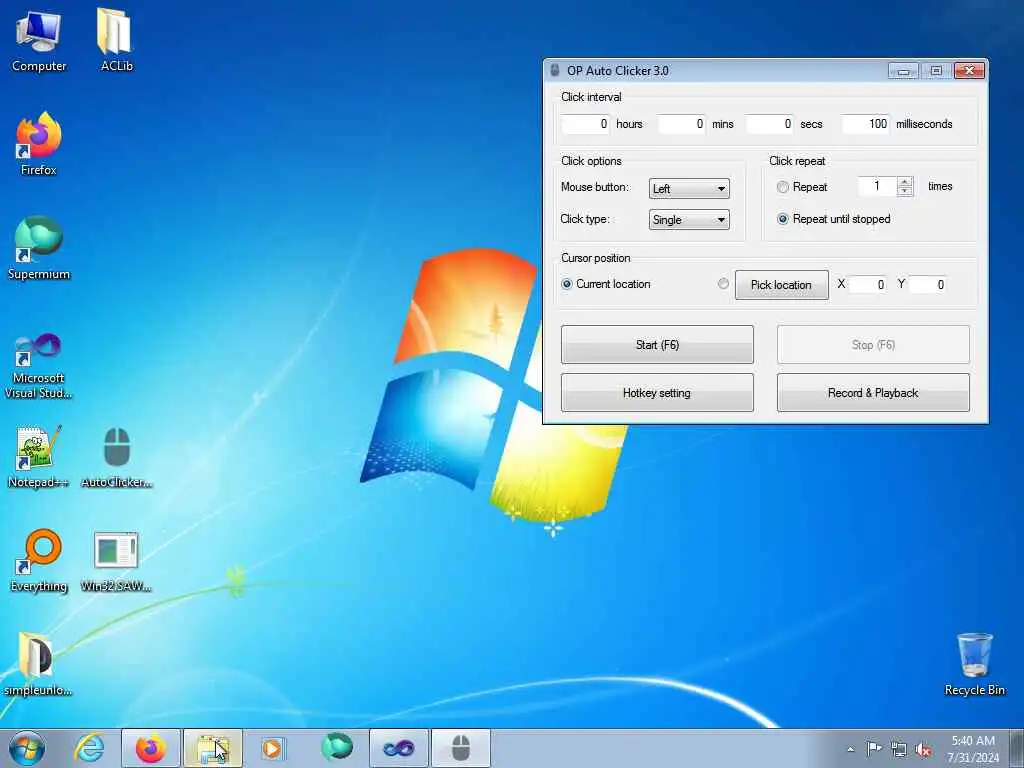Image resolution: width=1024 pixels, height=768 pixels.
Task: Open Windows Media Player from taskbar
Action: coord(272,748)
